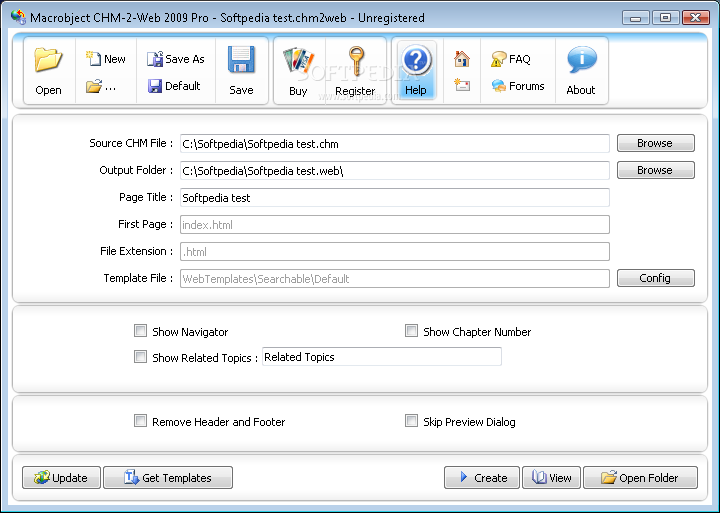Click the Related Topics text field
This screenshot has height=513, width=720.
pos(382,357)
